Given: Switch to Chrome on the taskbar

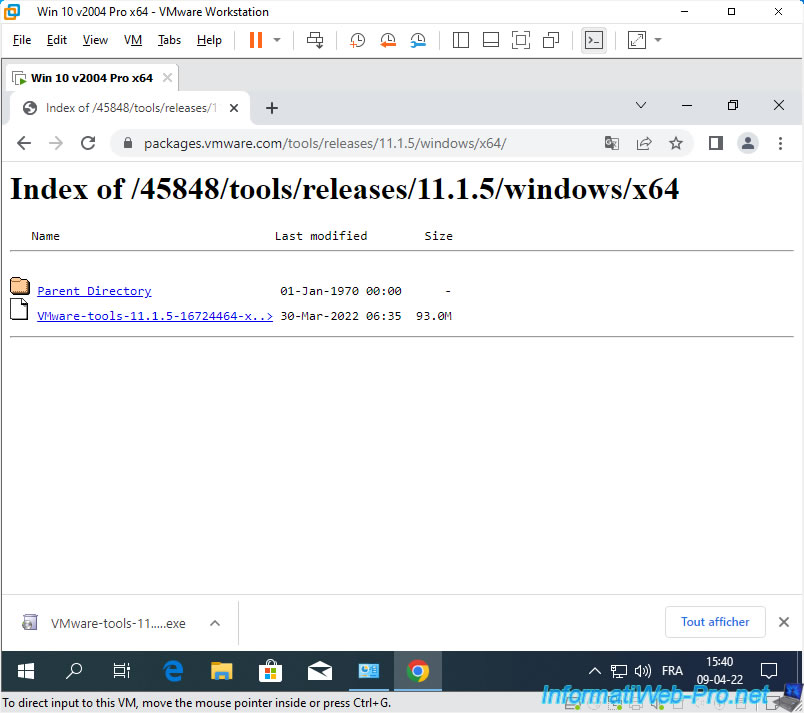Looking at the screenshot, I should (x=417, y=670).
